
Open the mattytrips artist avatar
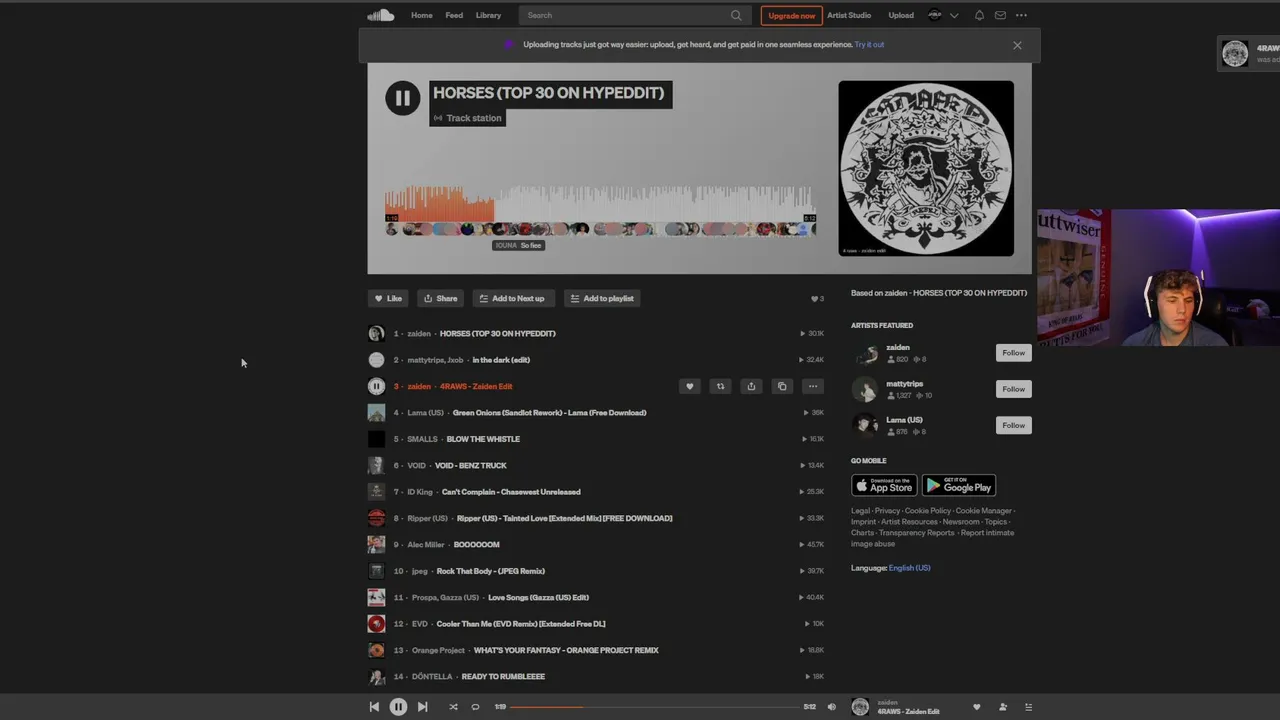coord(865,389)
